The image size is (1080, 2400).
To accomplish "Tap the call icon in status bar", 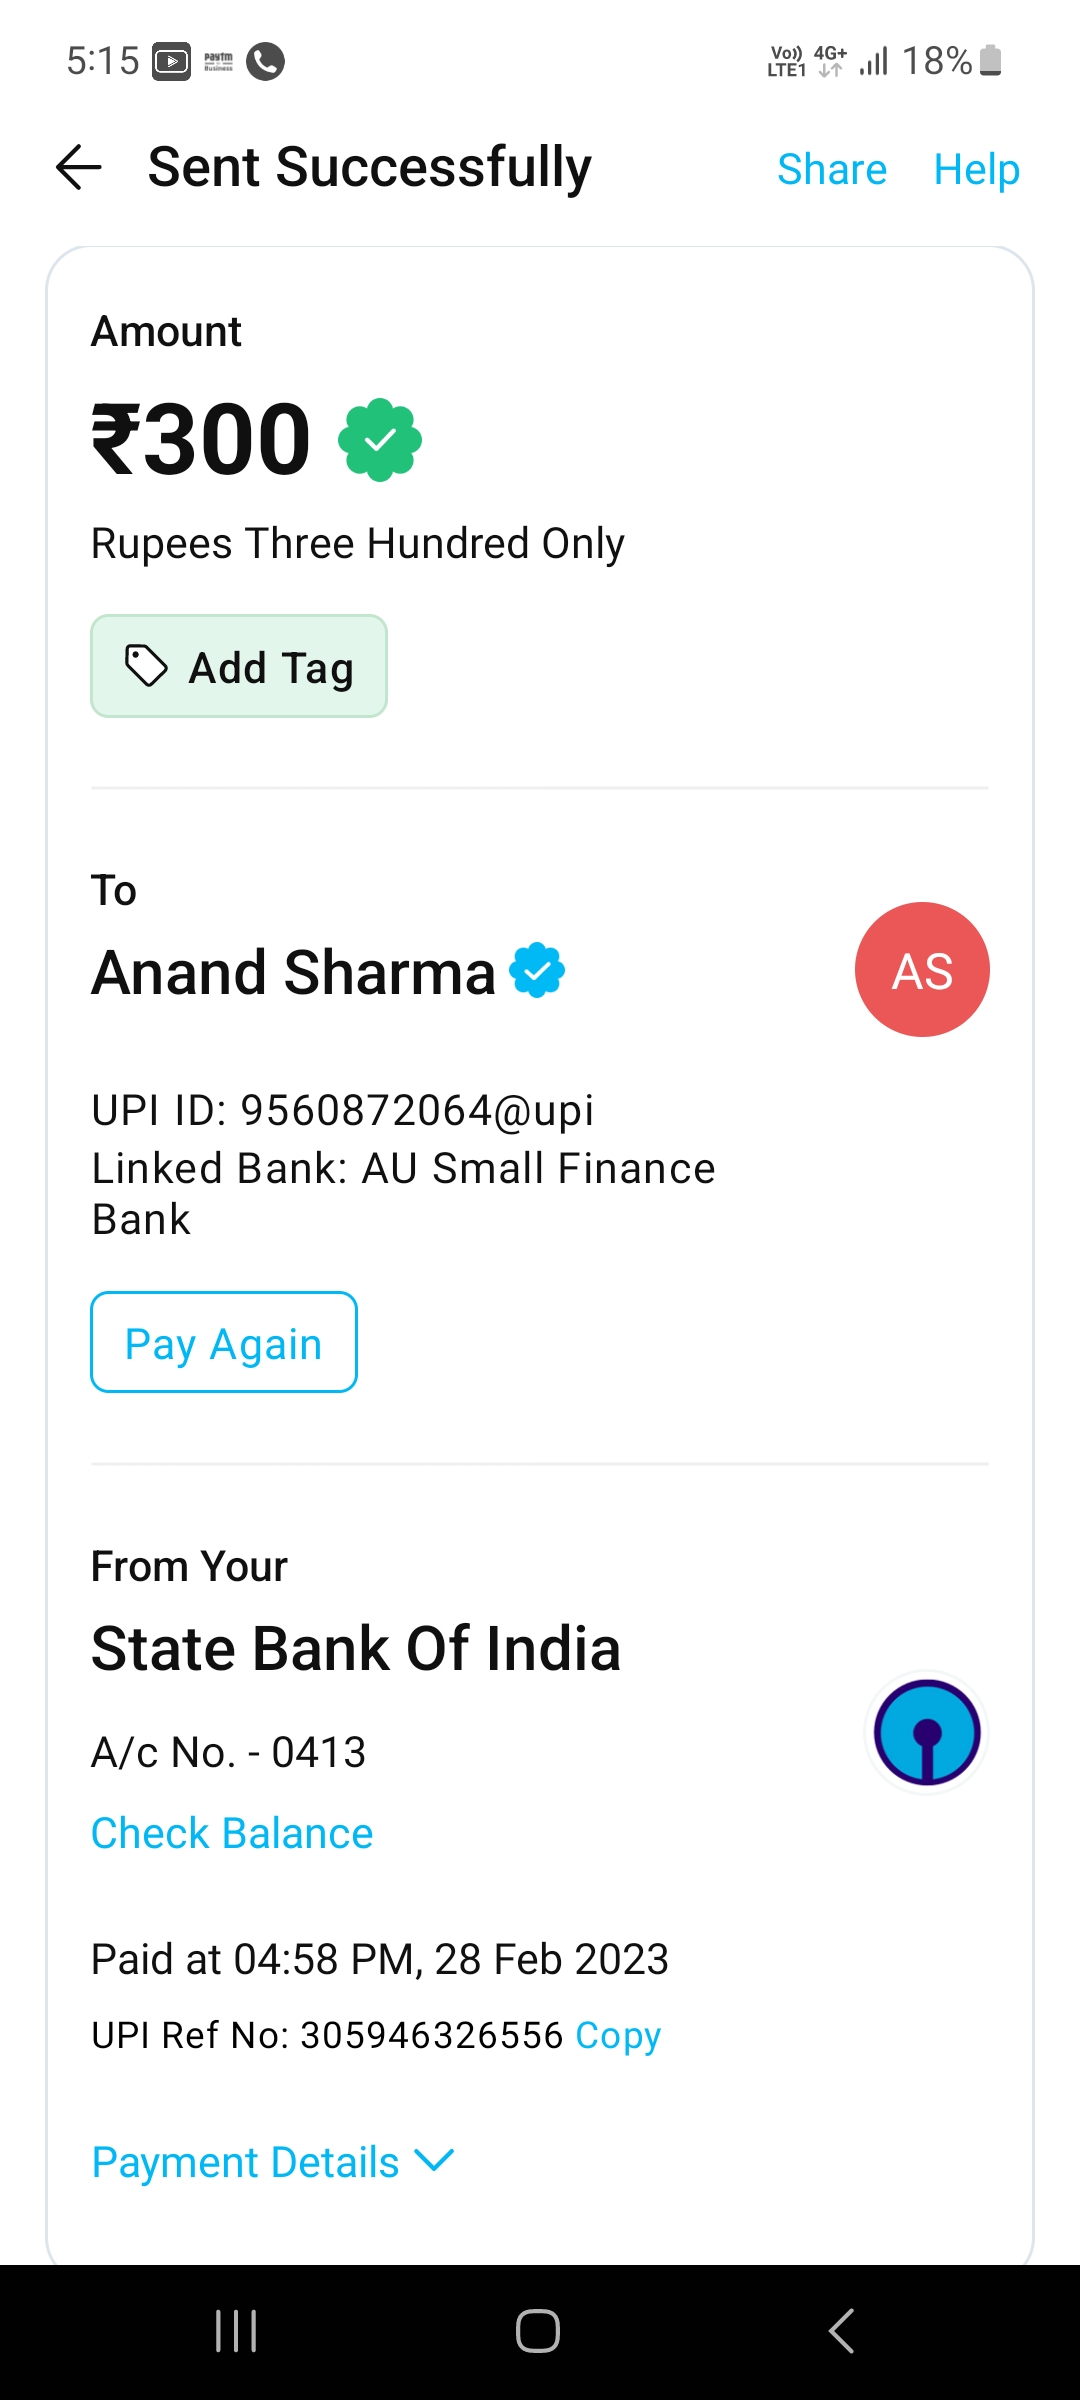I will (265, 61).
